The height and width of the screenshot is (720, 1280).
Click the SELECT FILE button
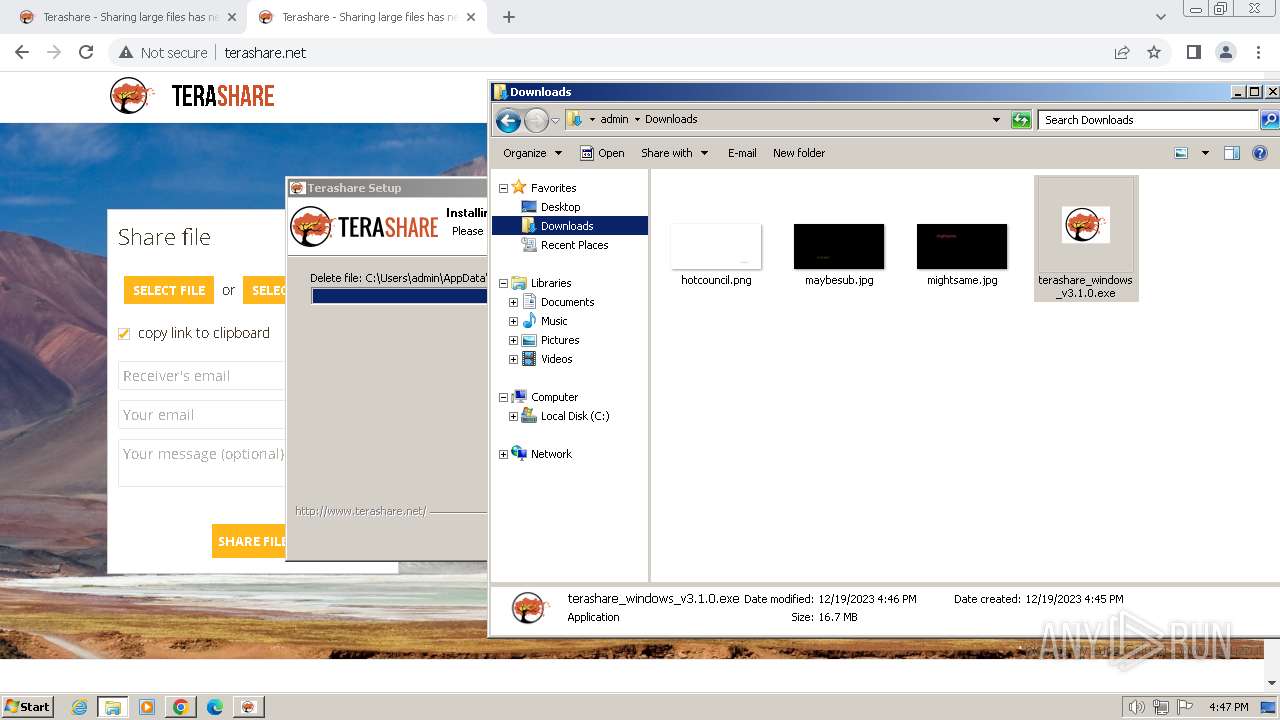(169, 290)
